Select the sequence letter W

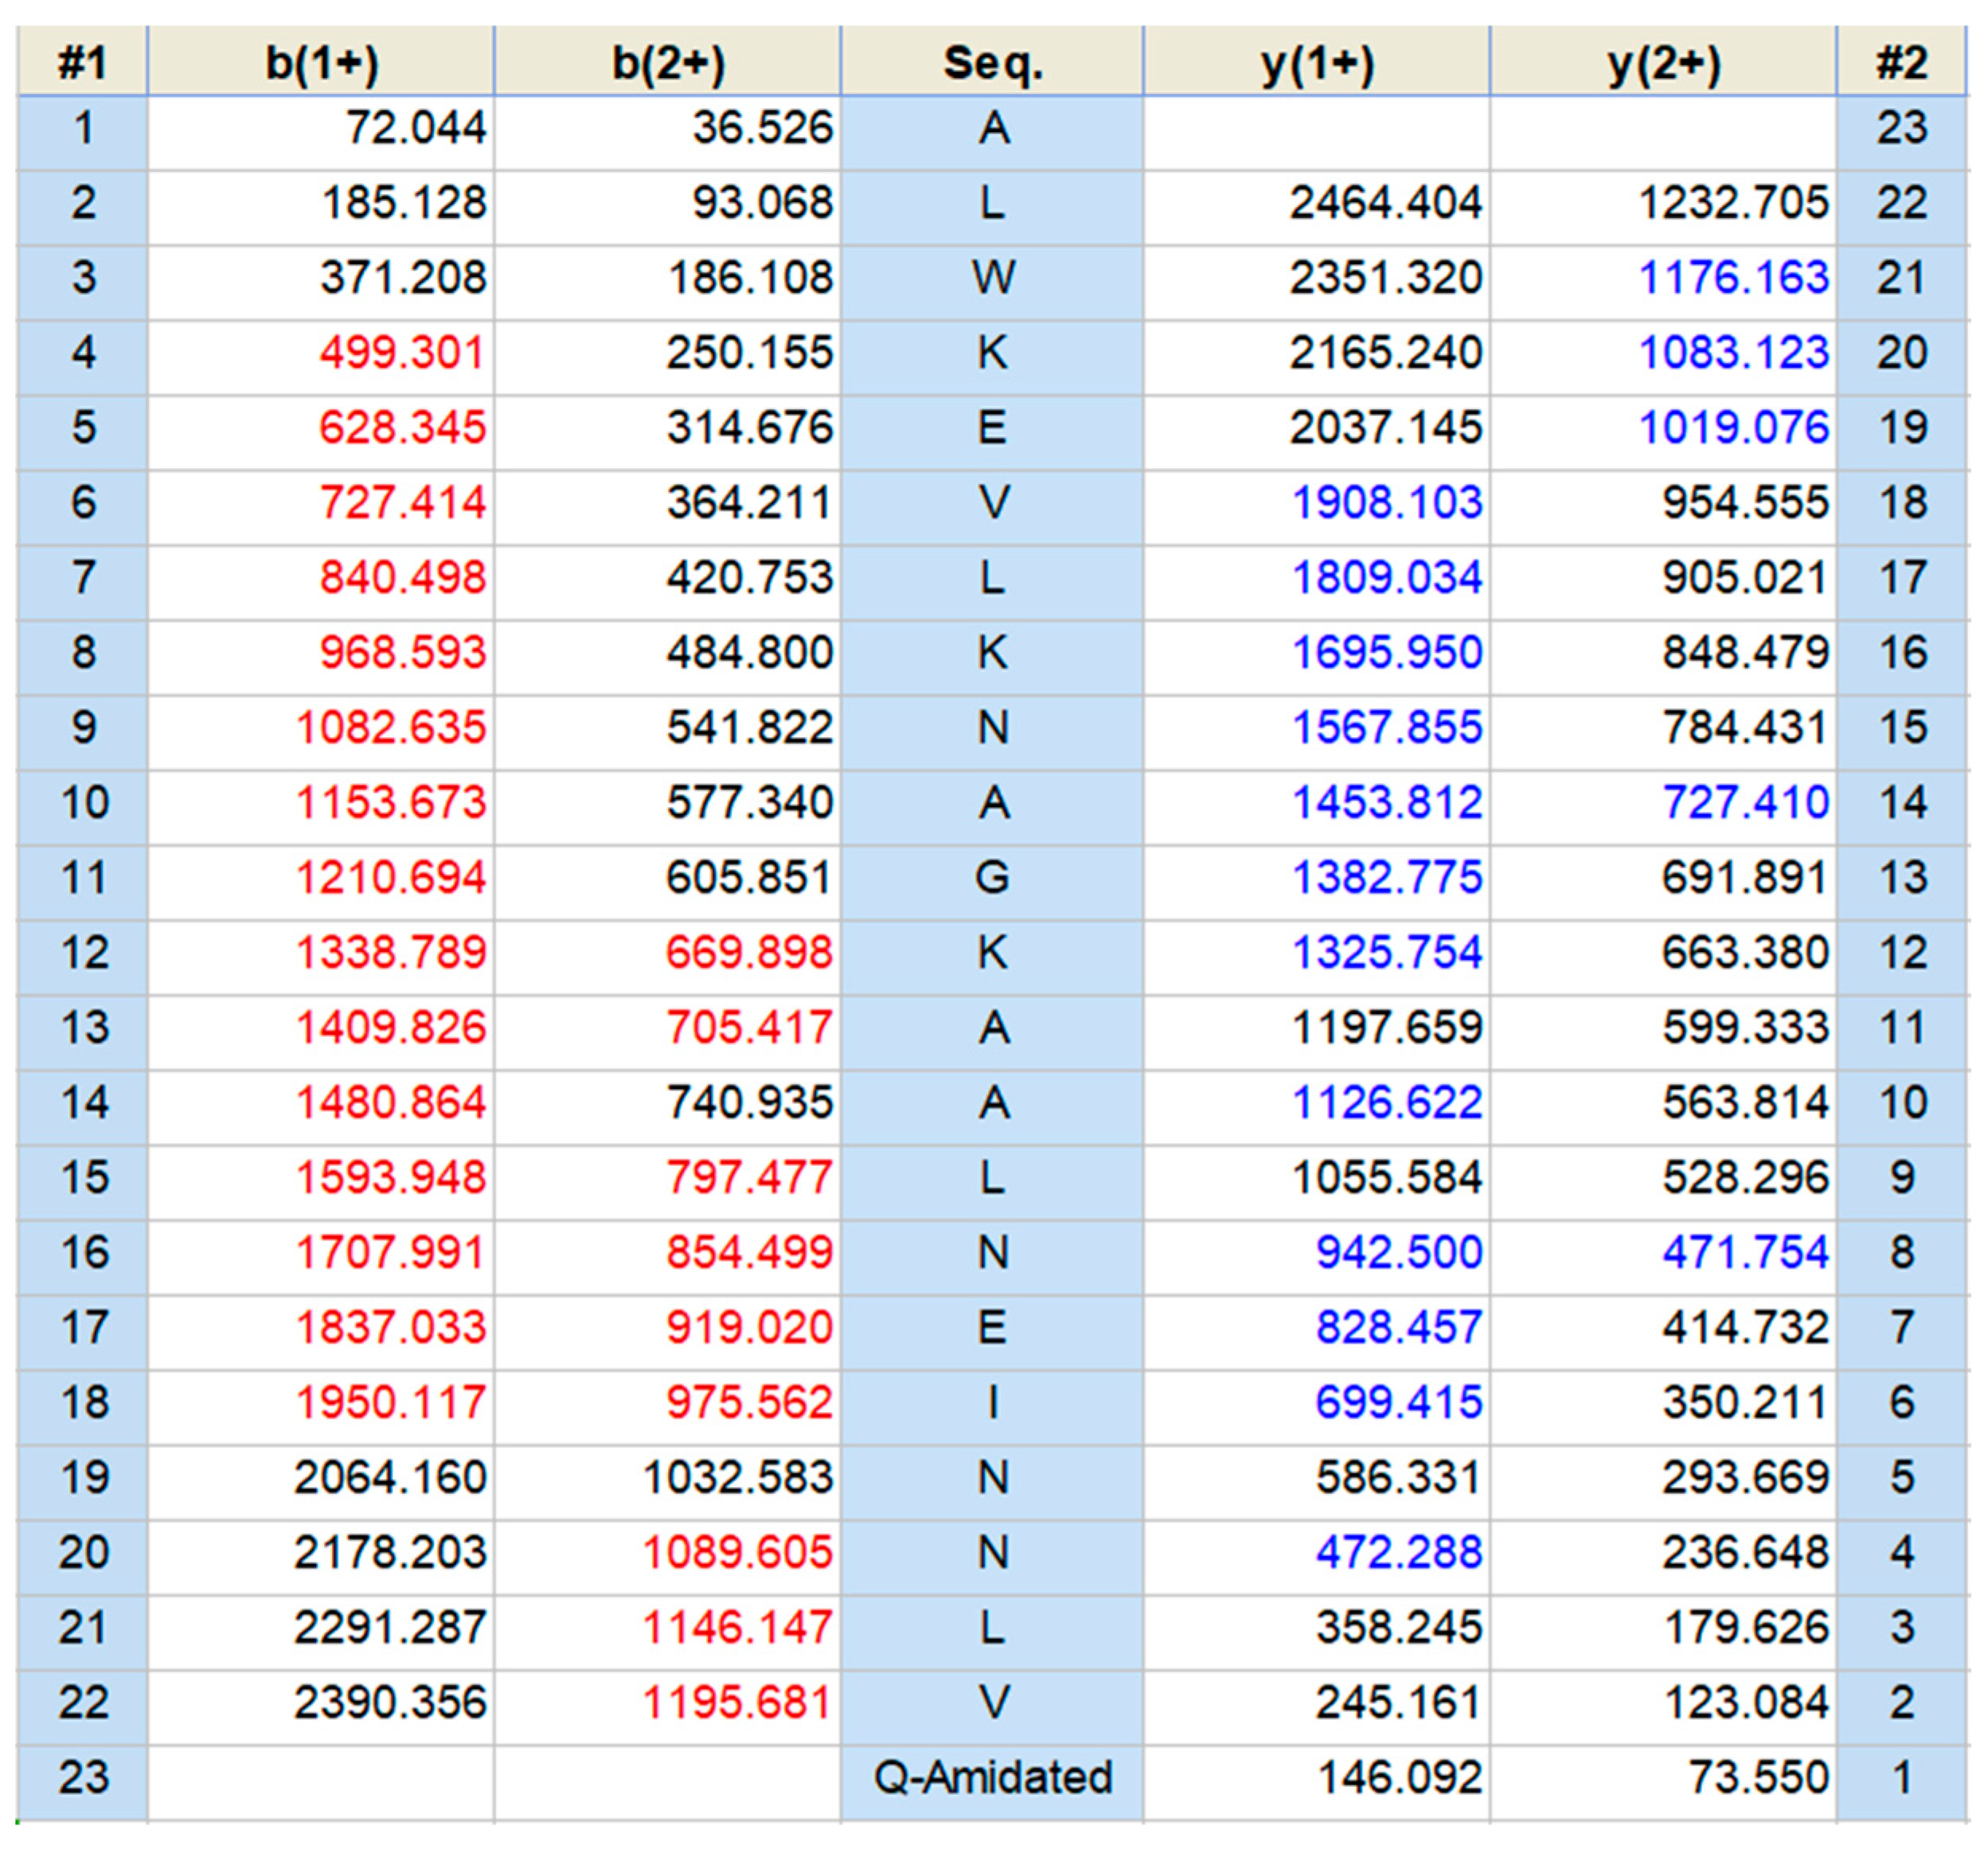tap(993, 278)
